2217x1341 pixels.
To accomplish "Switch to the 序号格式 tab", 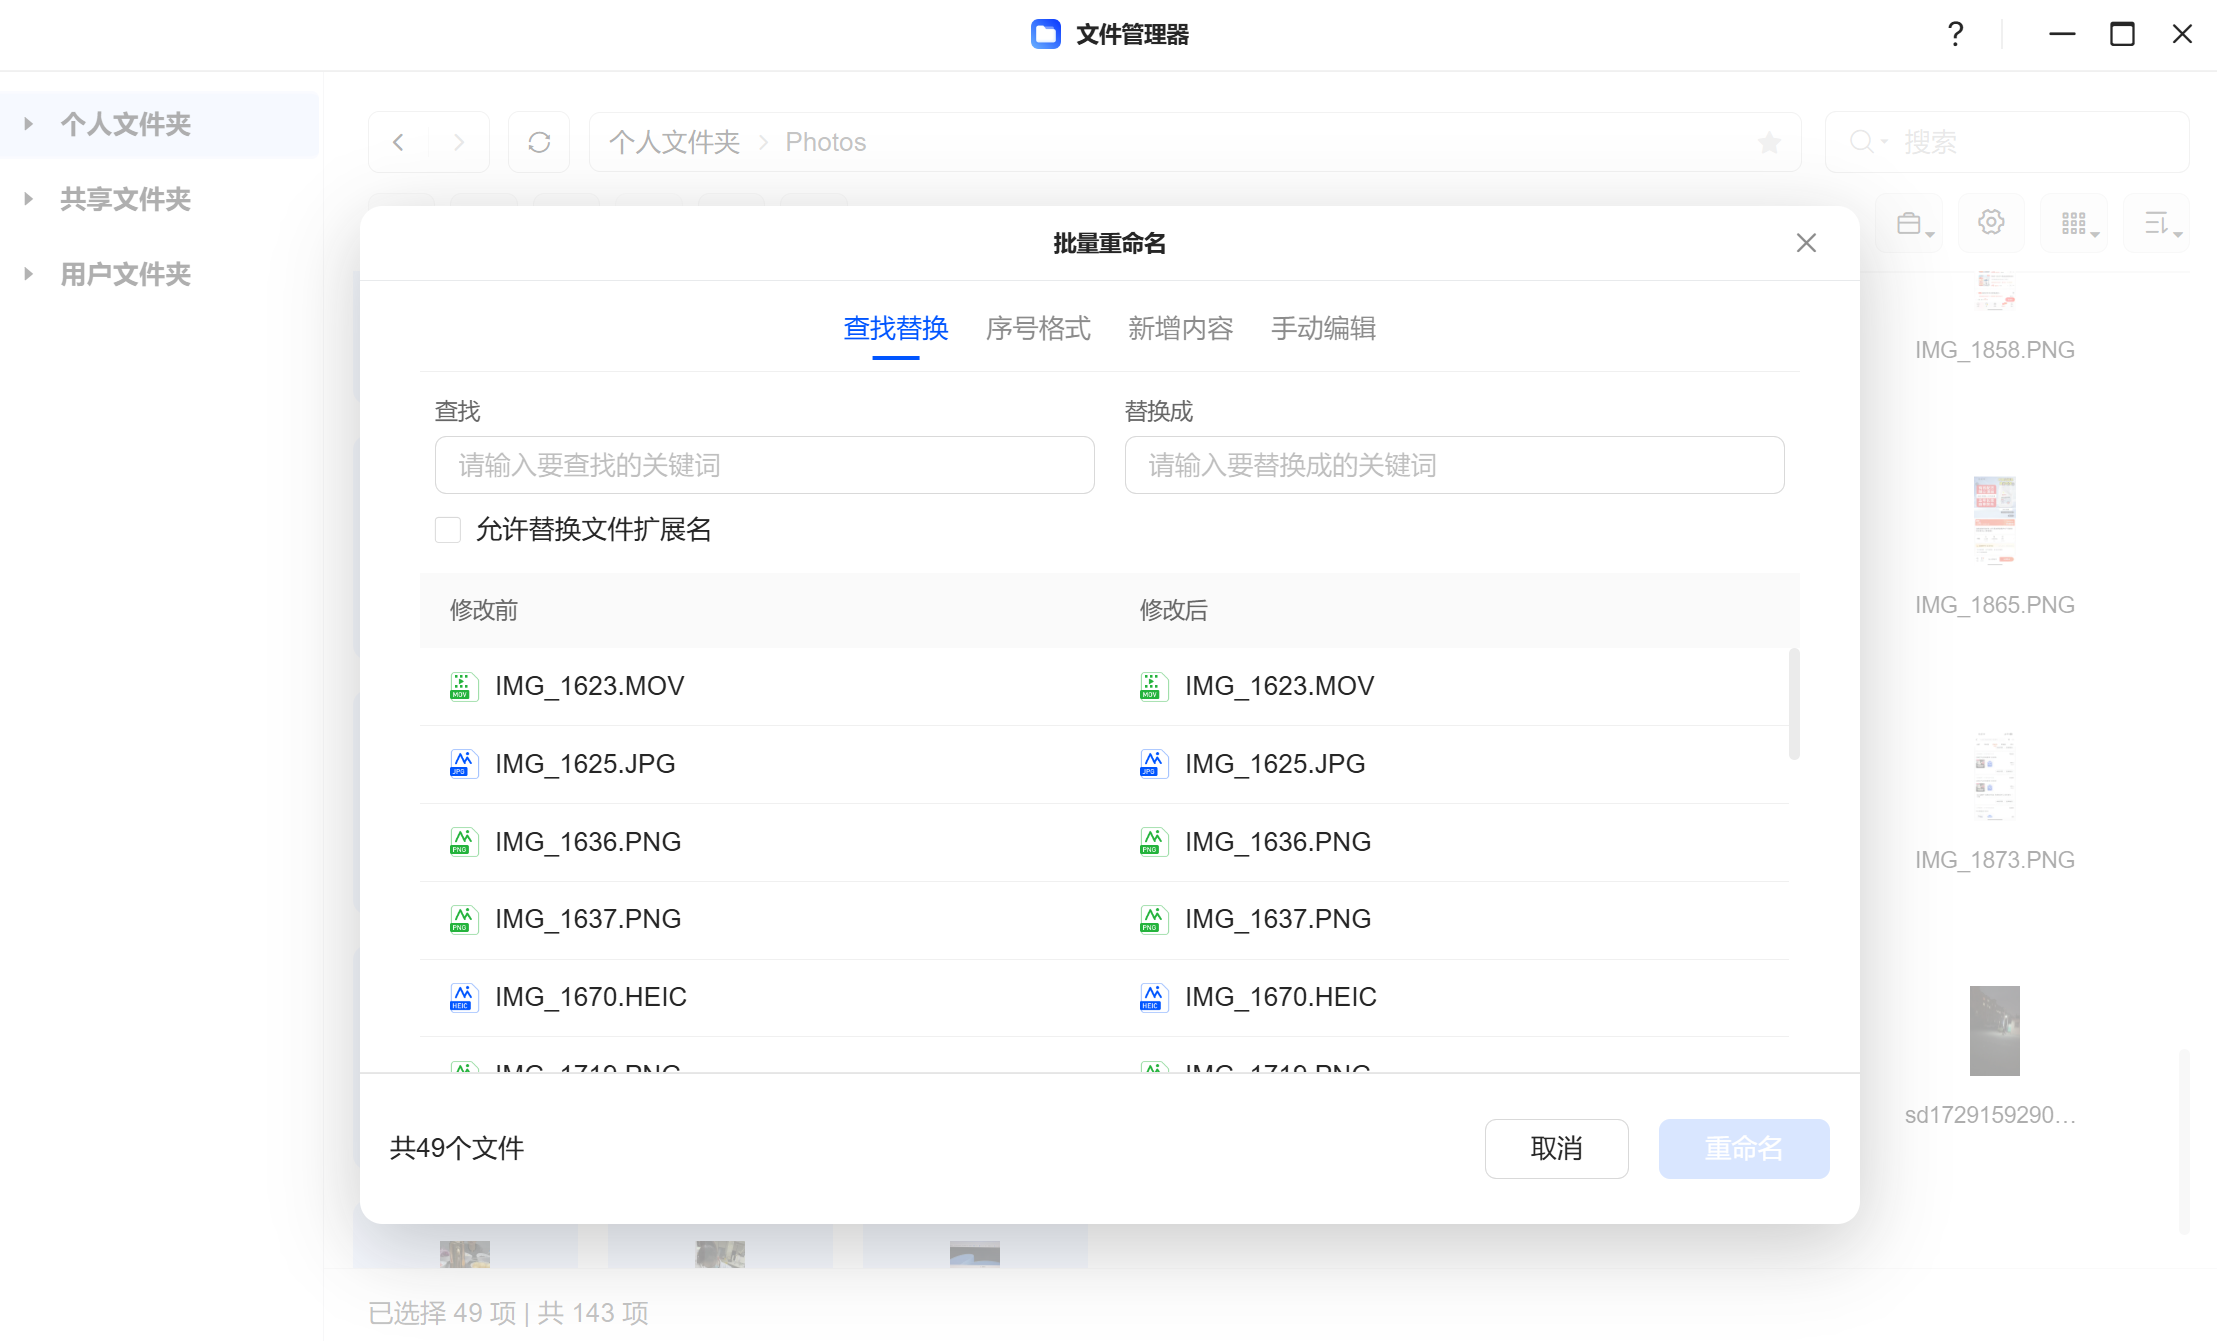I will 1037,328.
